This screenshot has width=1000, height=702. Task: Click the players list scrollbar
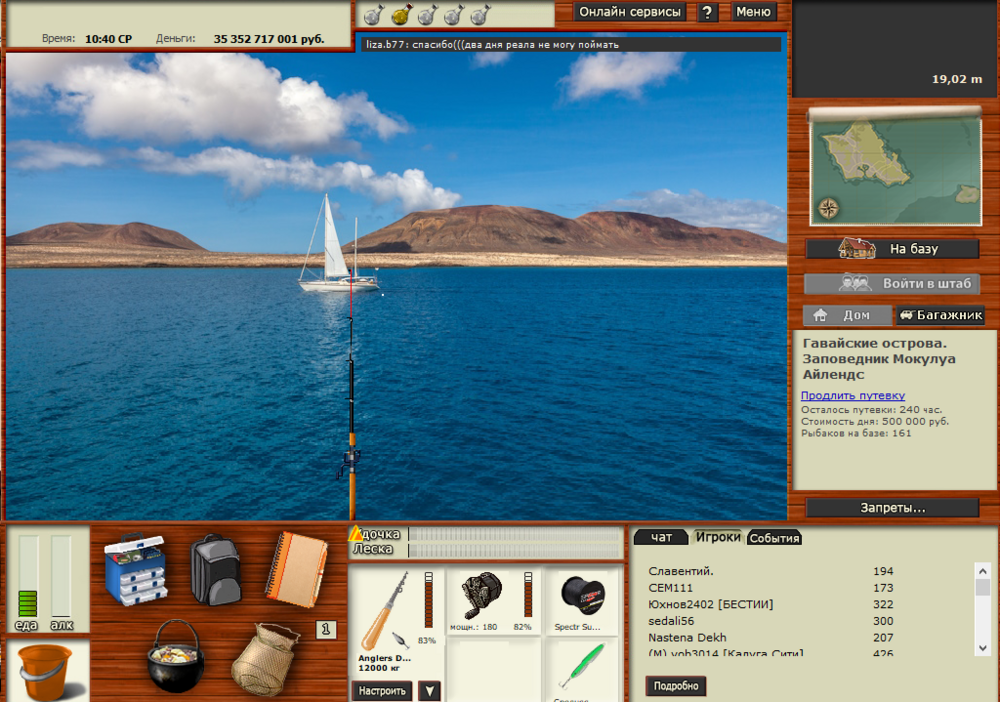(982, 610)
